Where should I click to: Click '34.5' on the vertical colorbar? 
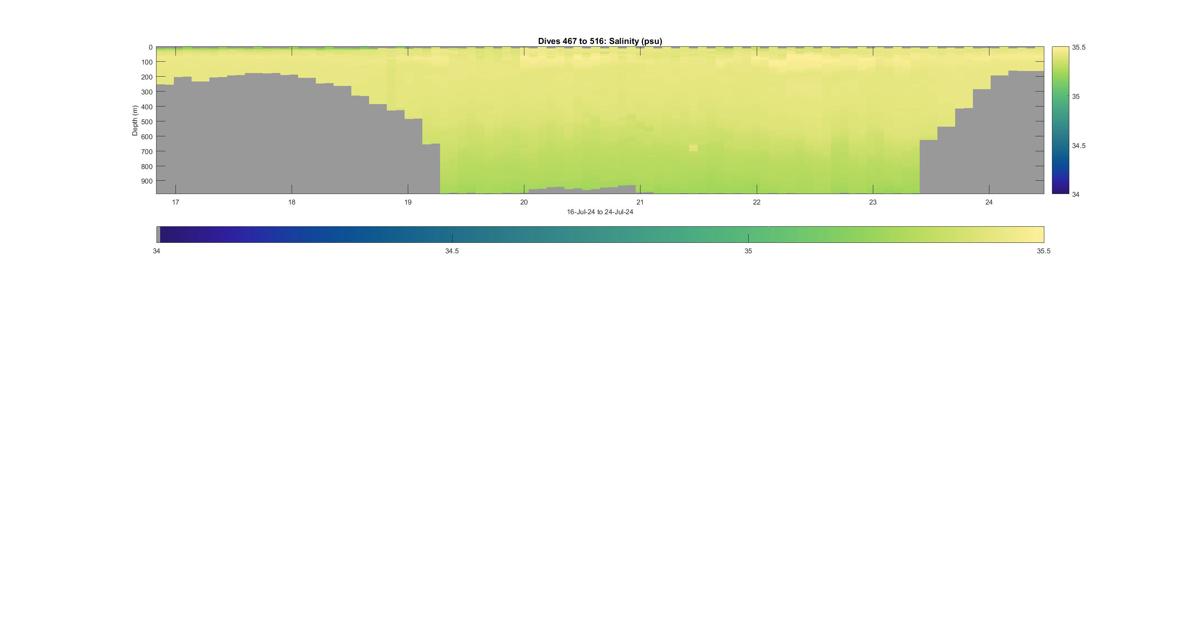point(1079,145)
